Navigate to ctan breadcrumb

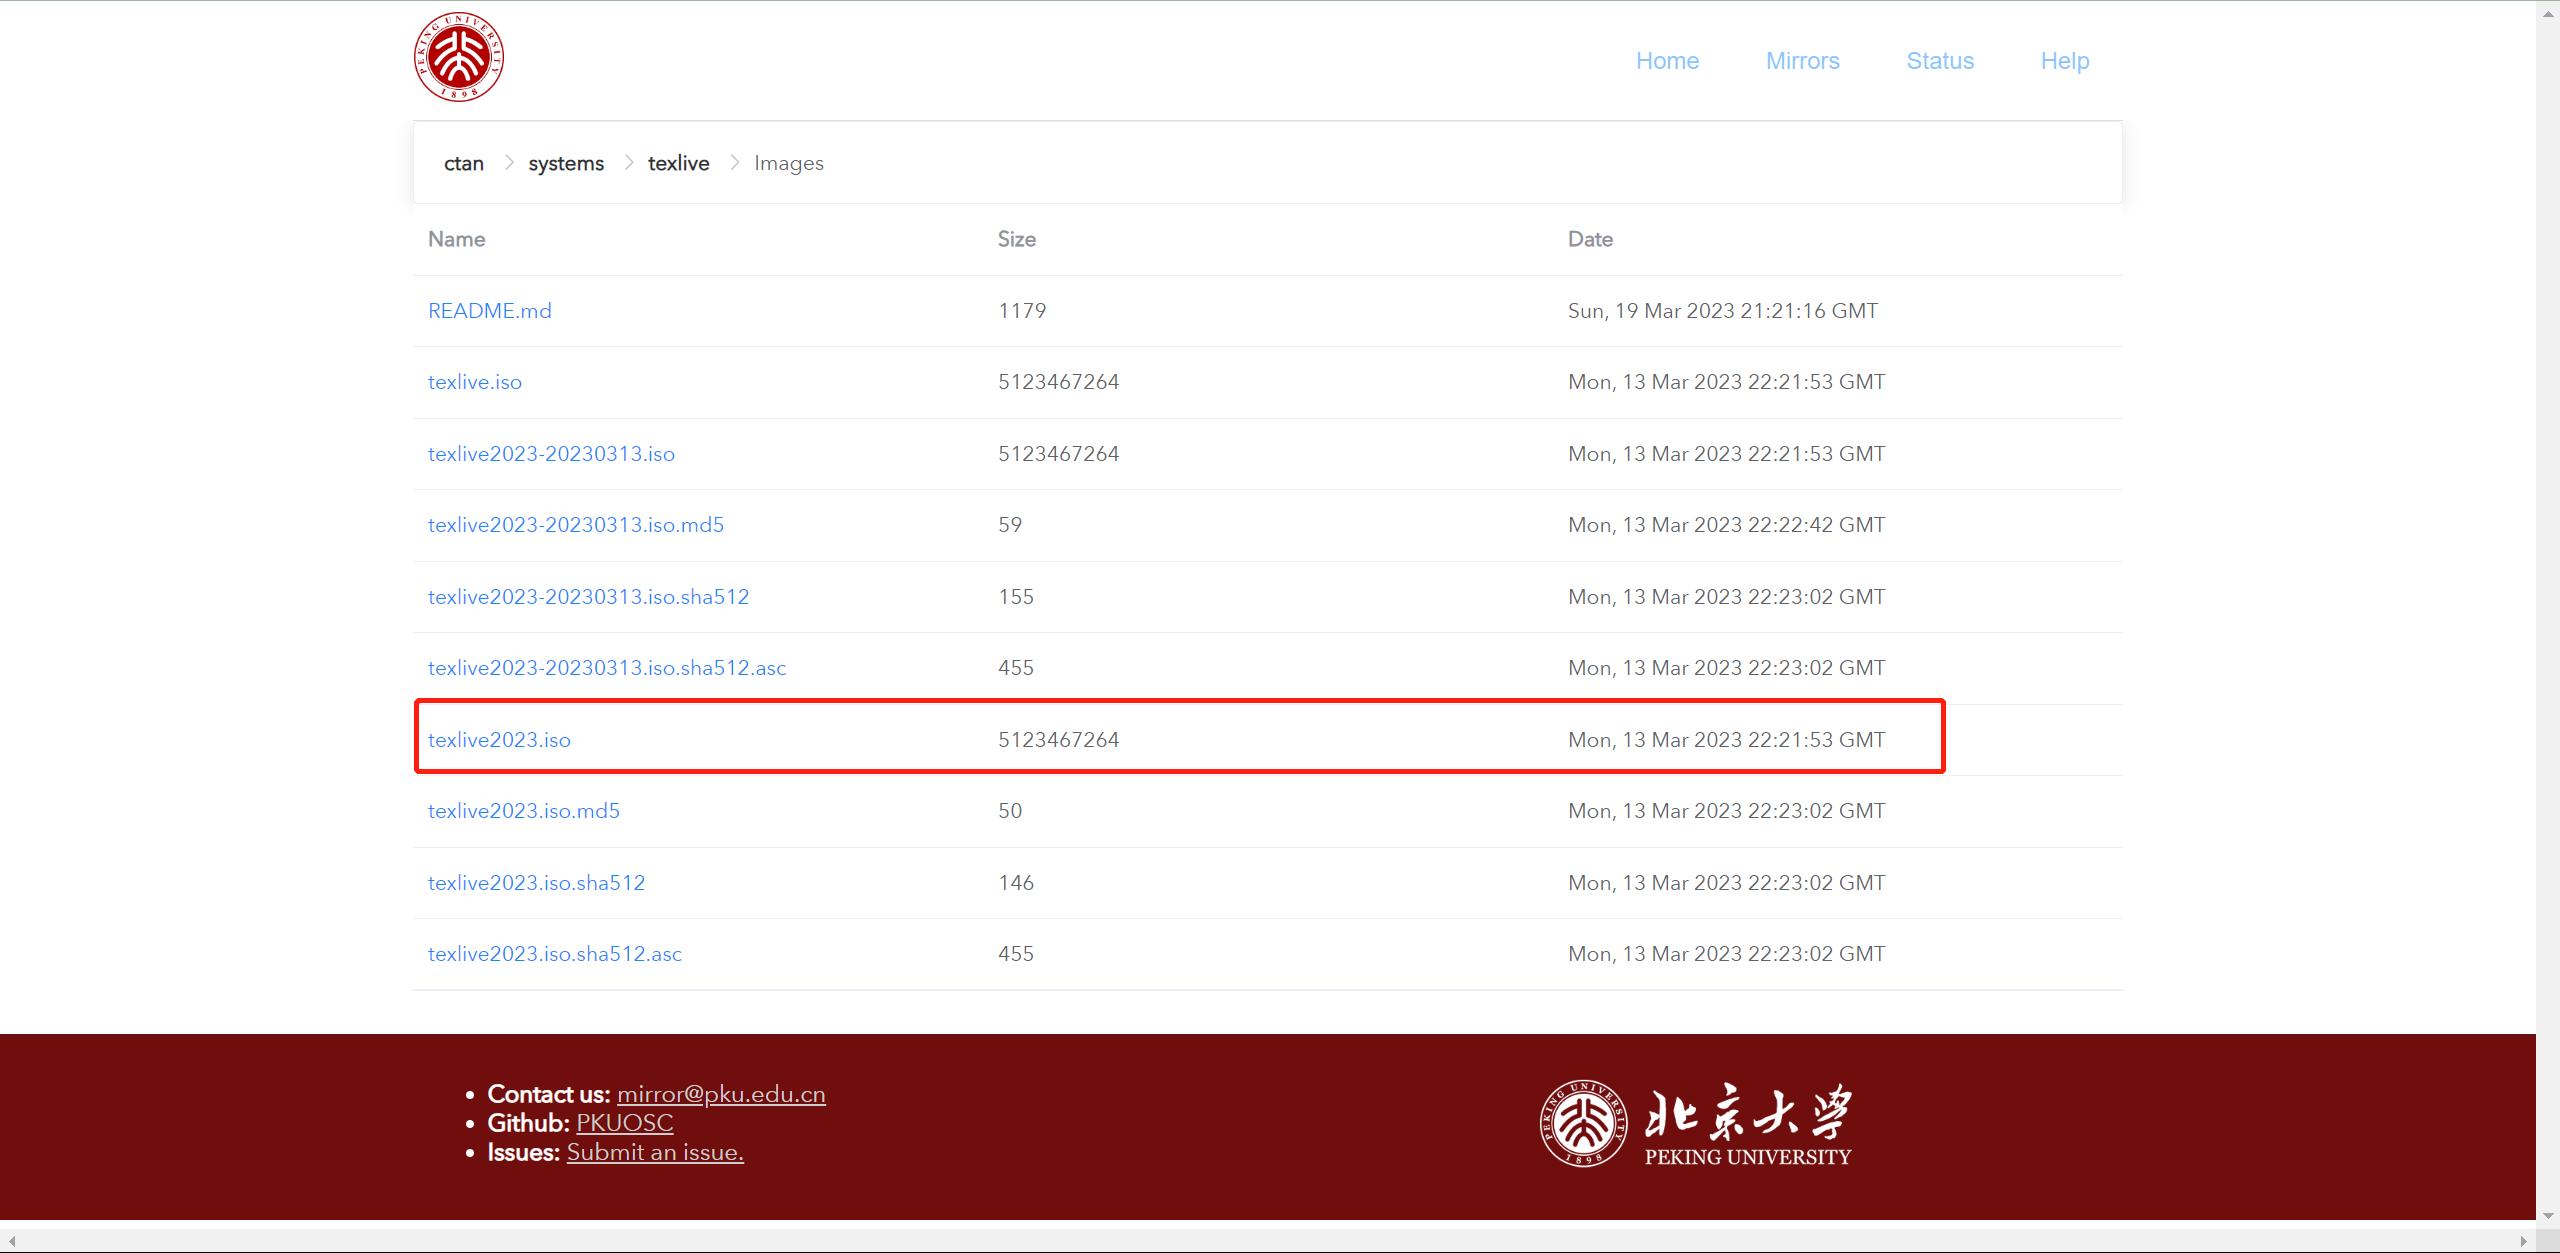tap(464, 163)
